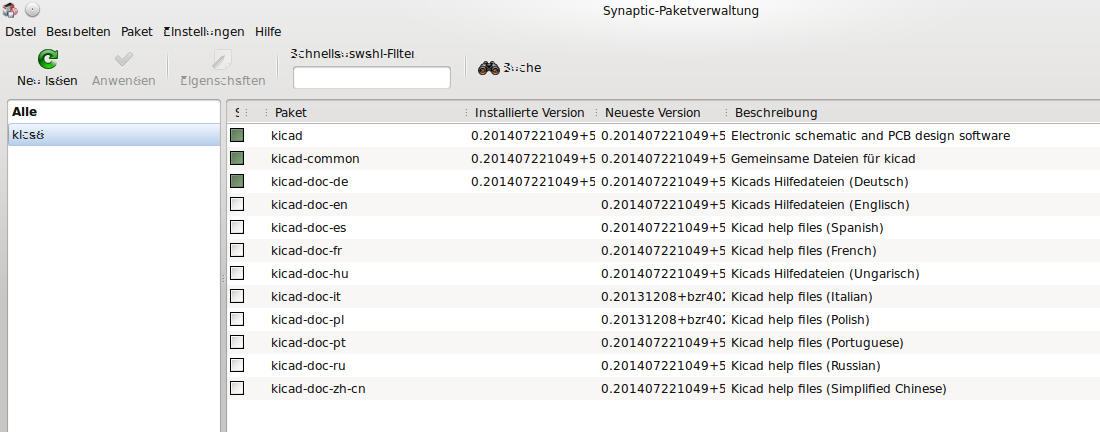Sort by status S column header
The width and height of the screenshot is (1100, 432).
pyautogui.click(x=237, y=113)
